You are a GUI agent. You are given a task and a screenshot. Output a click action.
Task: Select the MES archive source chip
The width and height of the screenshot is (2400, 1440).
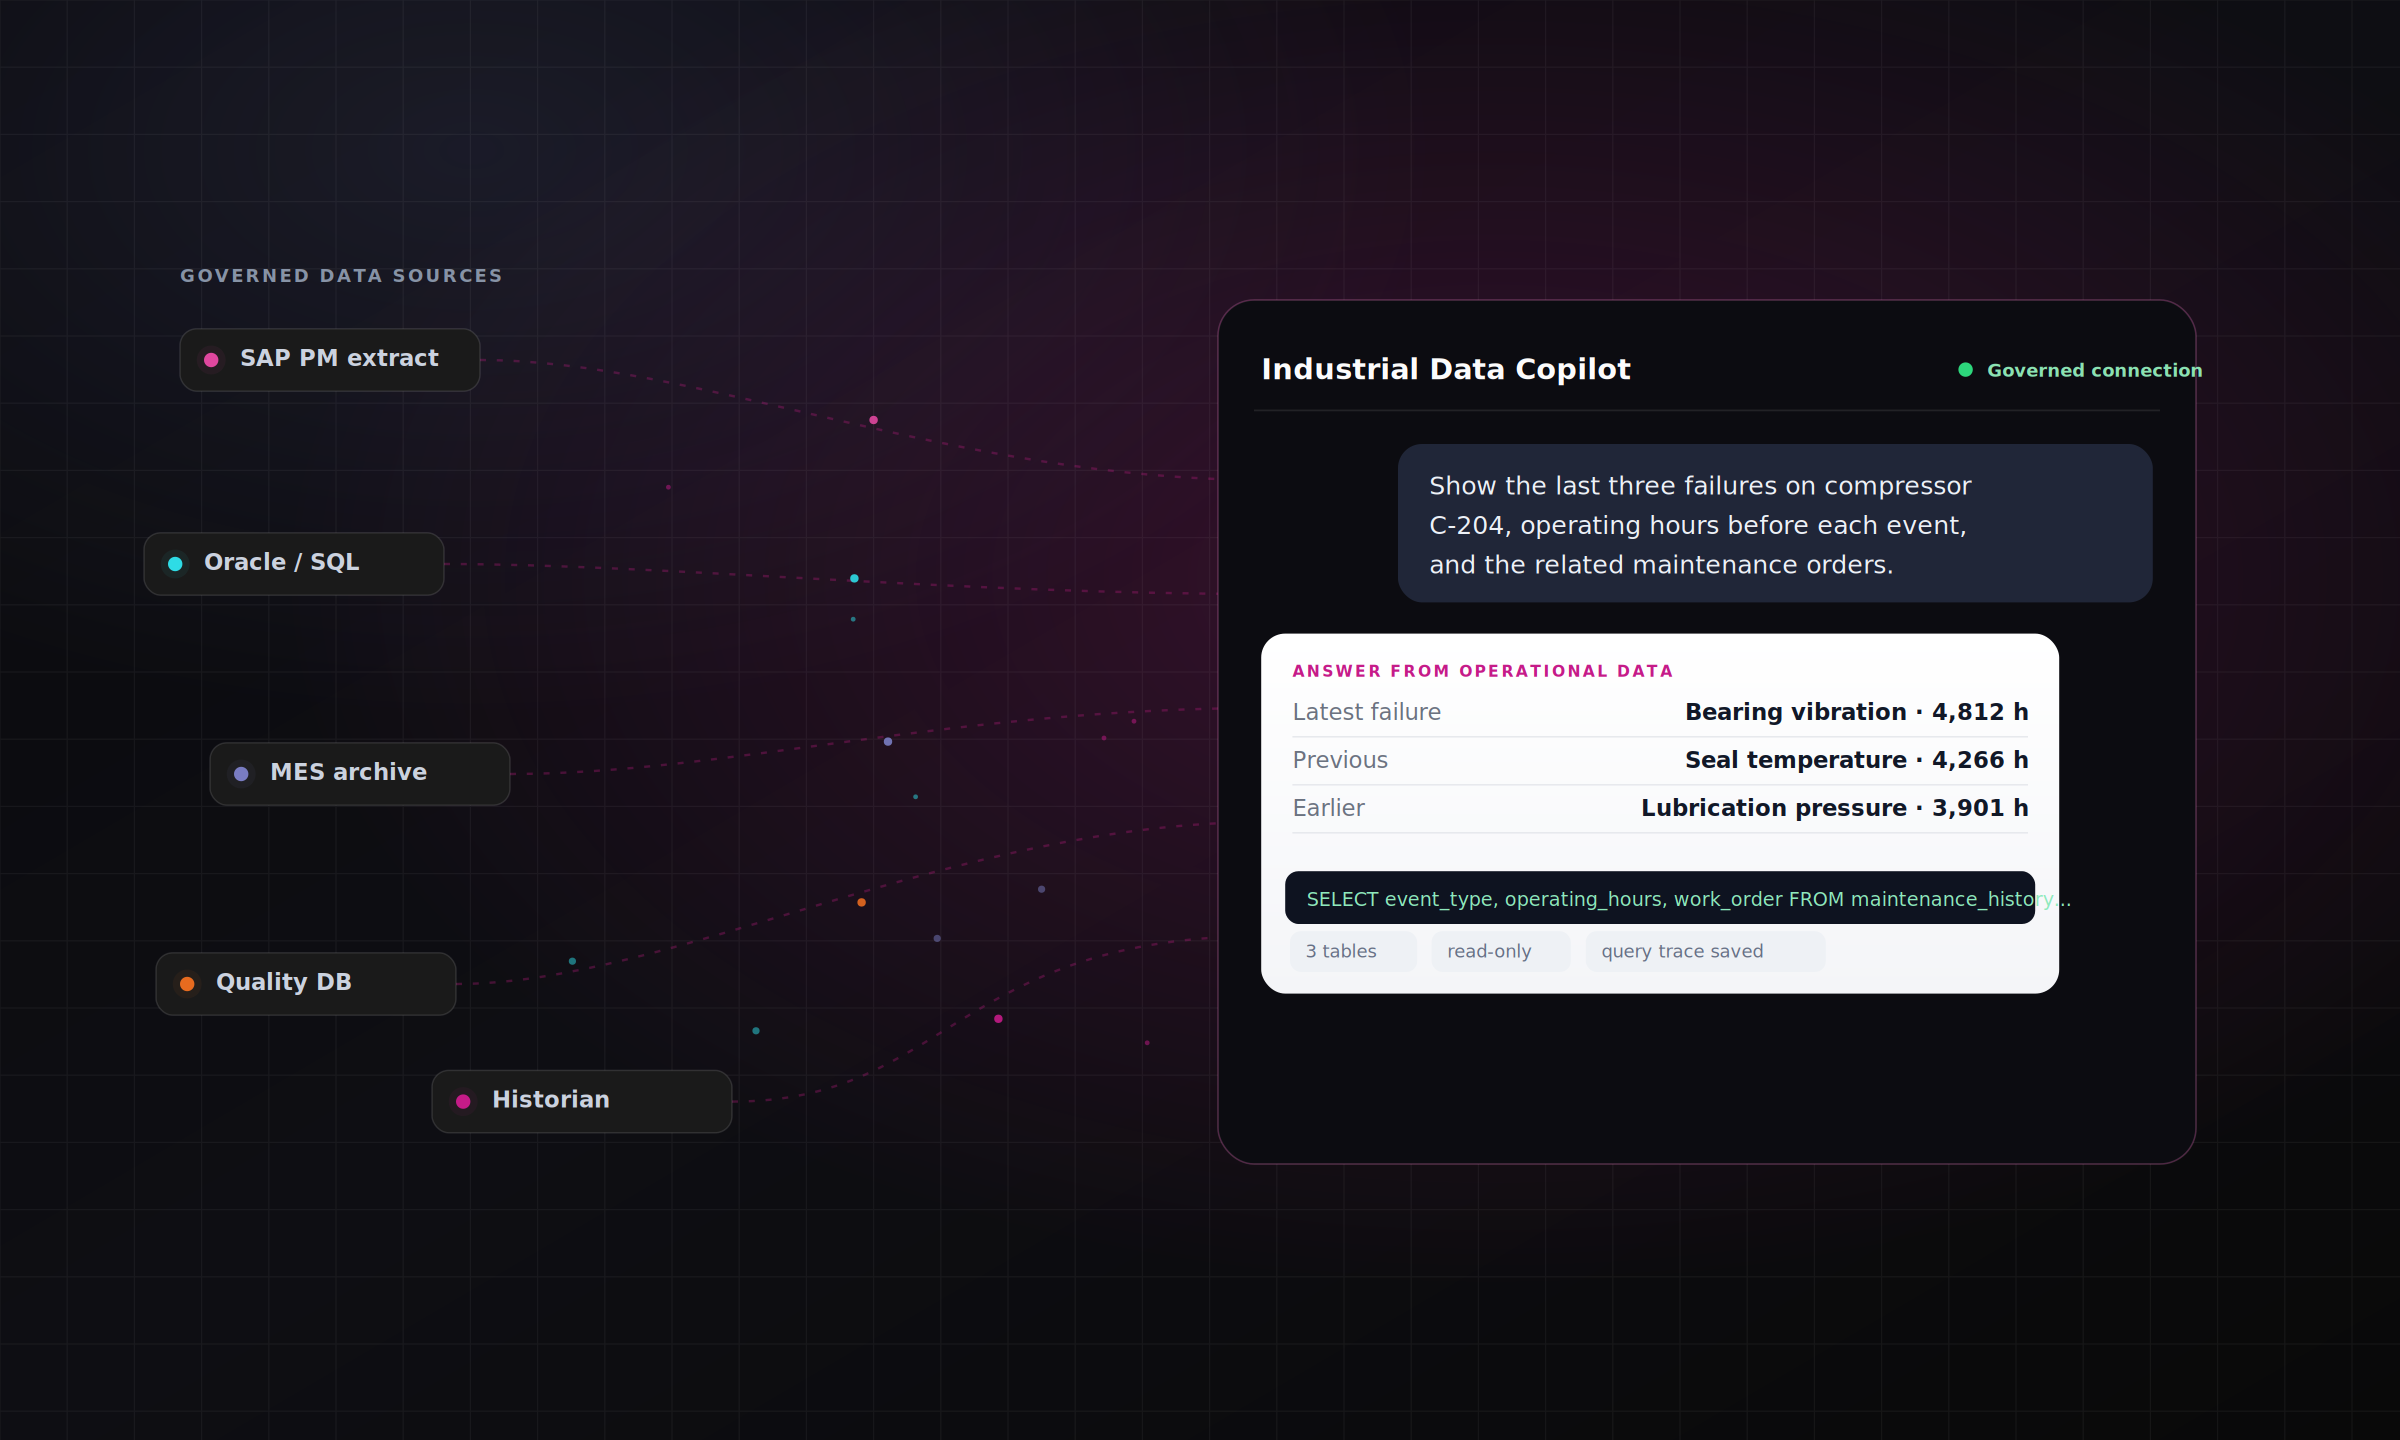coord(360,774)
